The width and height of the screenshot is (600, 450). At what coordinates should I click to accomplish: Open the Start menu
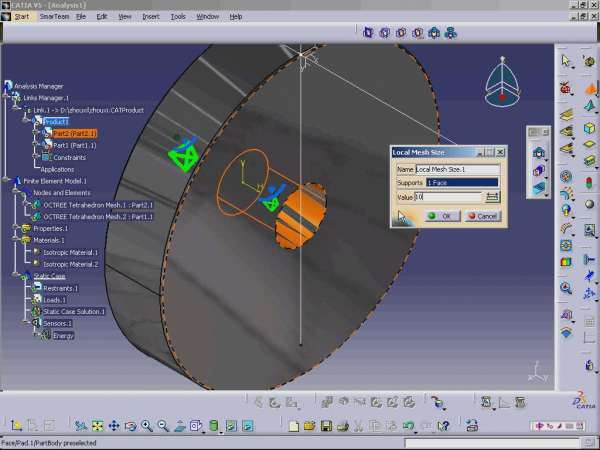click(x=22, y=16)
